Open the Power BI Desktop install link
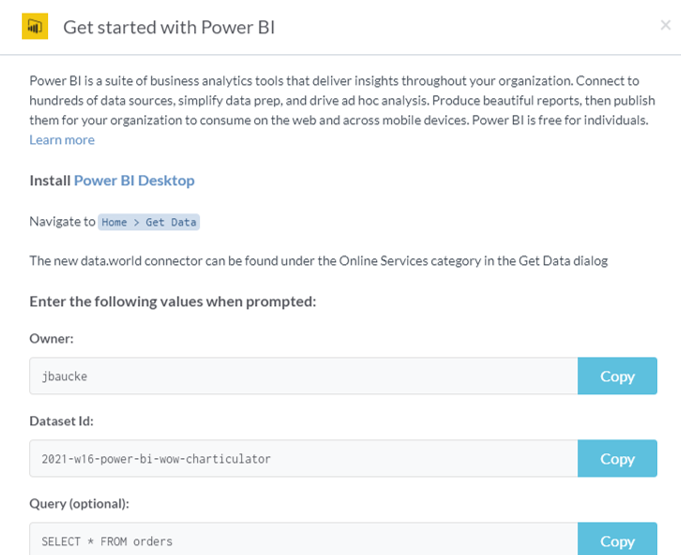This screenshot has width=681, height=555. click(134, 181)
